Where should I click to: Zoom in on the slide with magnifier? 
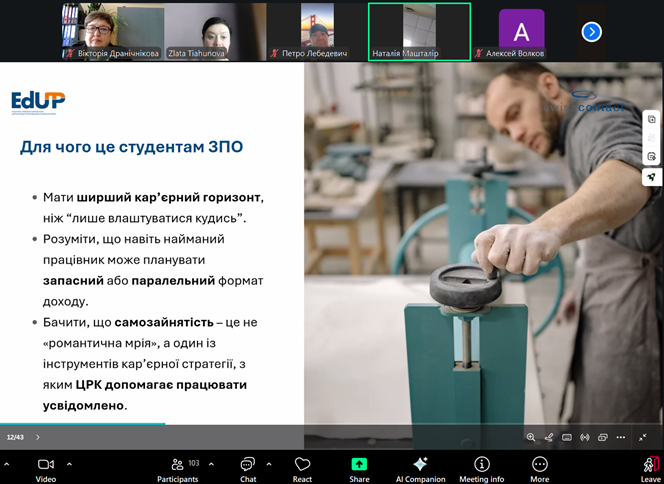pyautogui.click(x=531, y=437)
